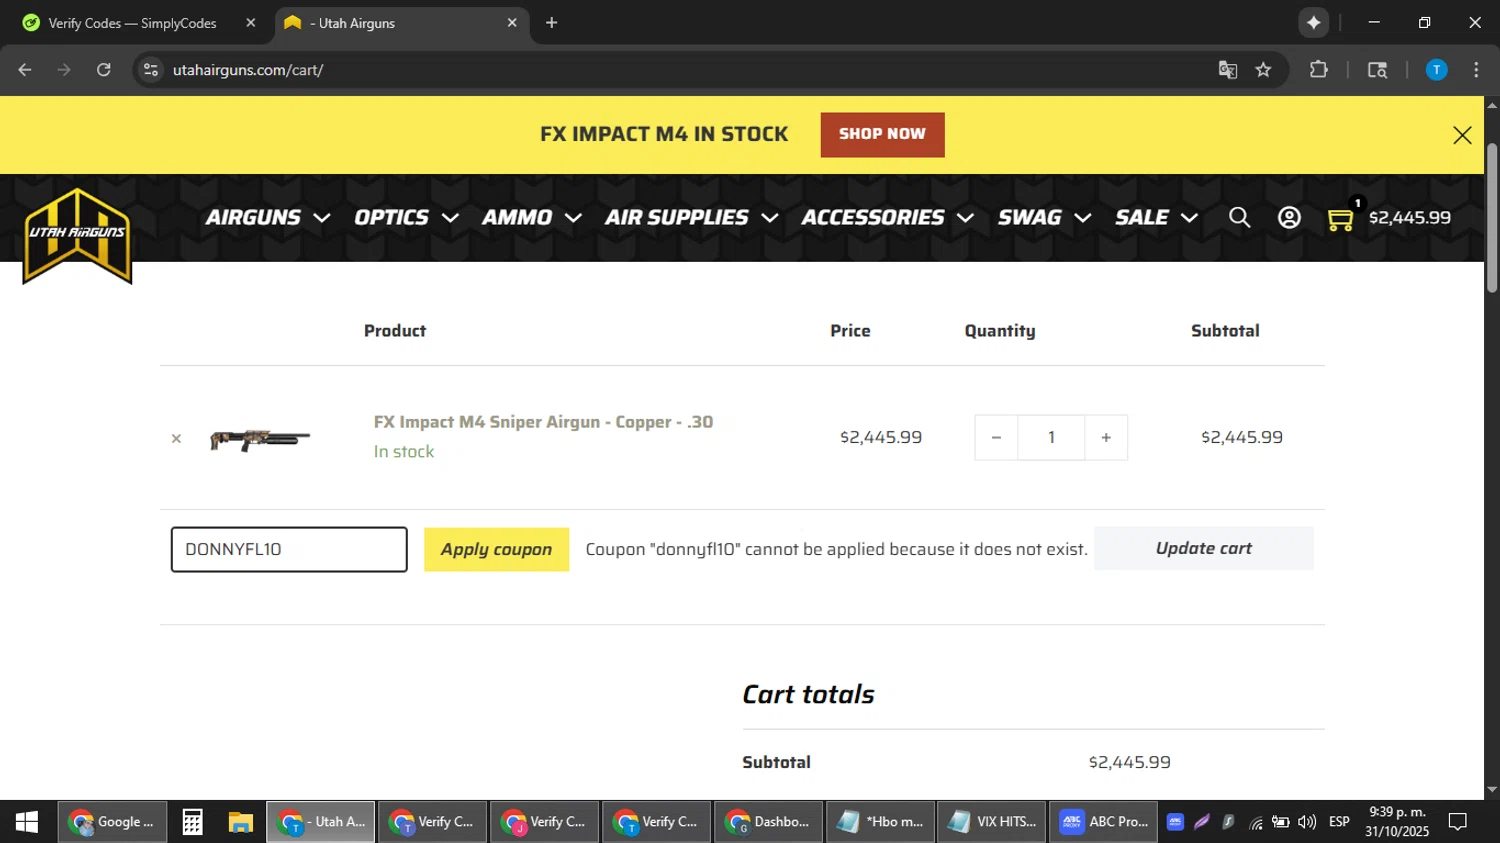This screenshot has height=843, width=1500.
Task: Click the coupon code field with DONNYFL10
Action: pyautogui.click(x=289, y=550)
